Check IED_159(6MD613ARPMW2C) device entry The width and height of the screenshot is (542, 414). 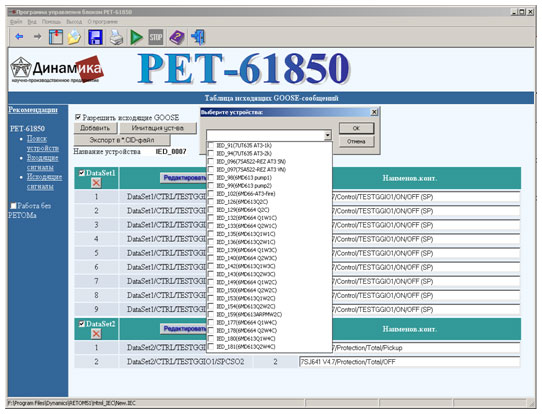211,314
